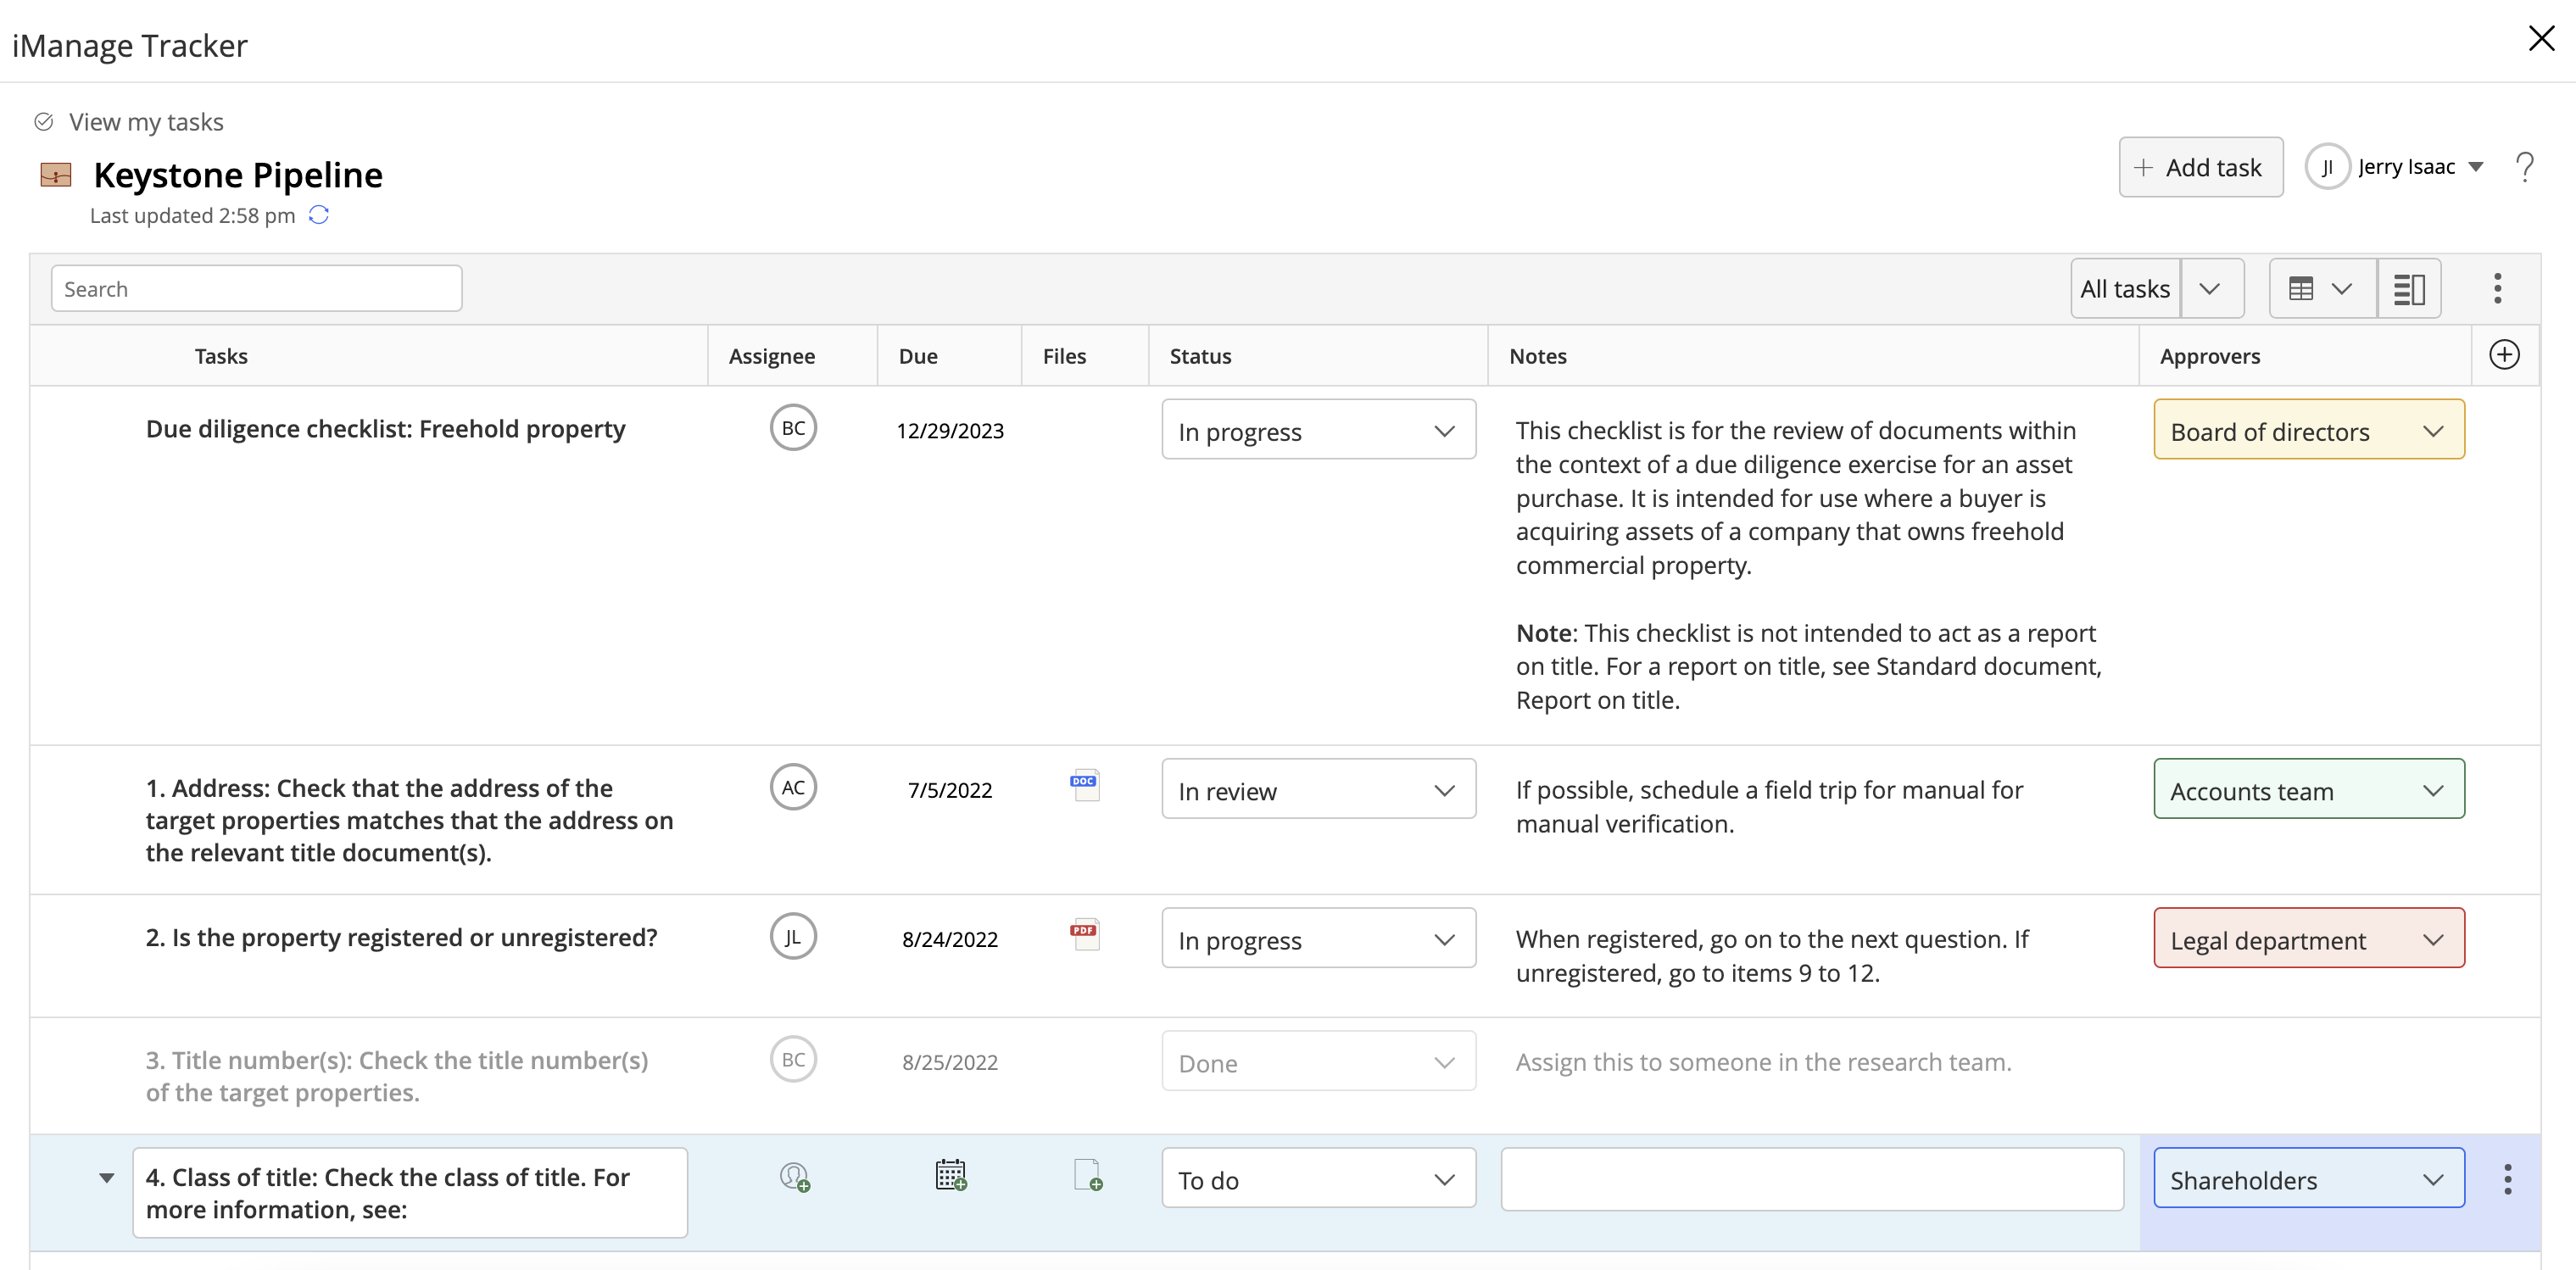Collapse task 4 using the disclosure triangle
This screenshot has height=1270, width=2576.
pos(106,1178)
